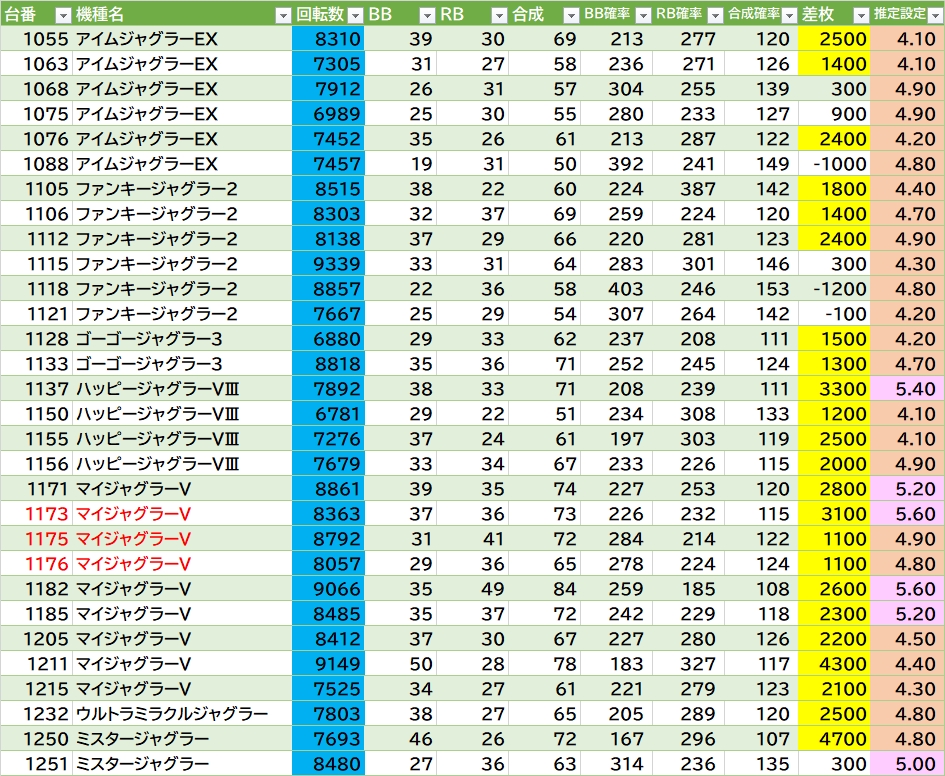Click the BB確率 value 167
945x776 pixels.
tap(626, 739)
